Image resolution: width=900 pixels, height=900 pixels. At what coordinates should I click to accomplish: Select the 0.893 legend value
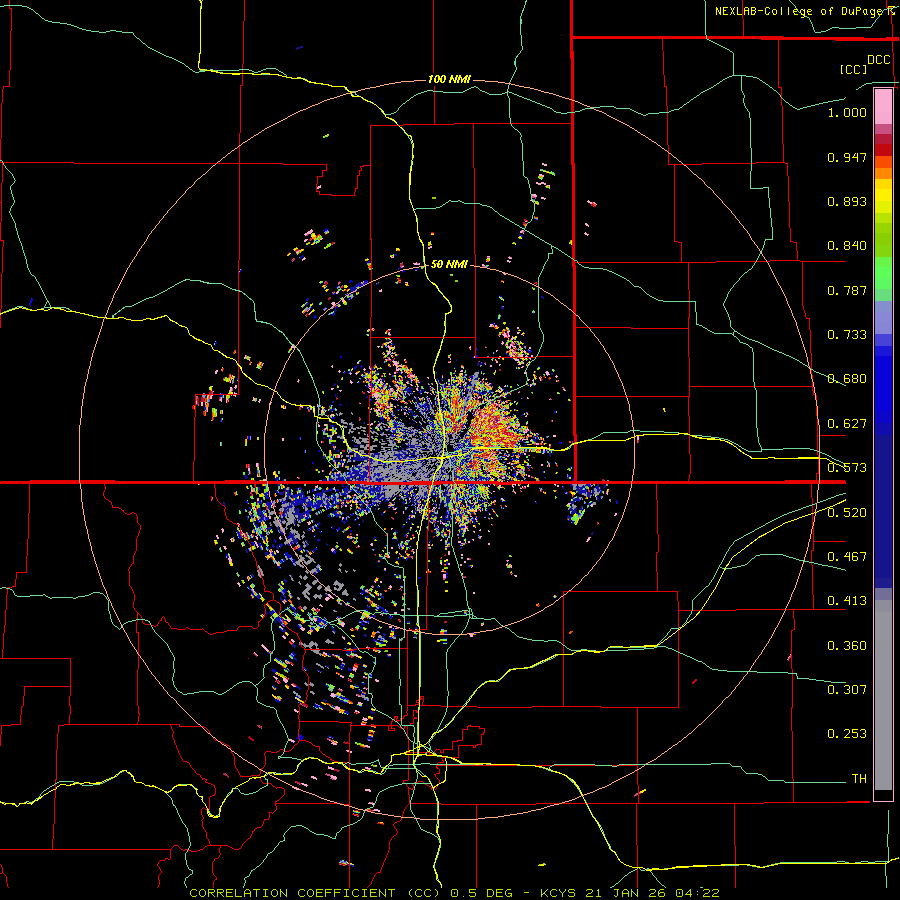pyautogui.click(x=847, y=201)
